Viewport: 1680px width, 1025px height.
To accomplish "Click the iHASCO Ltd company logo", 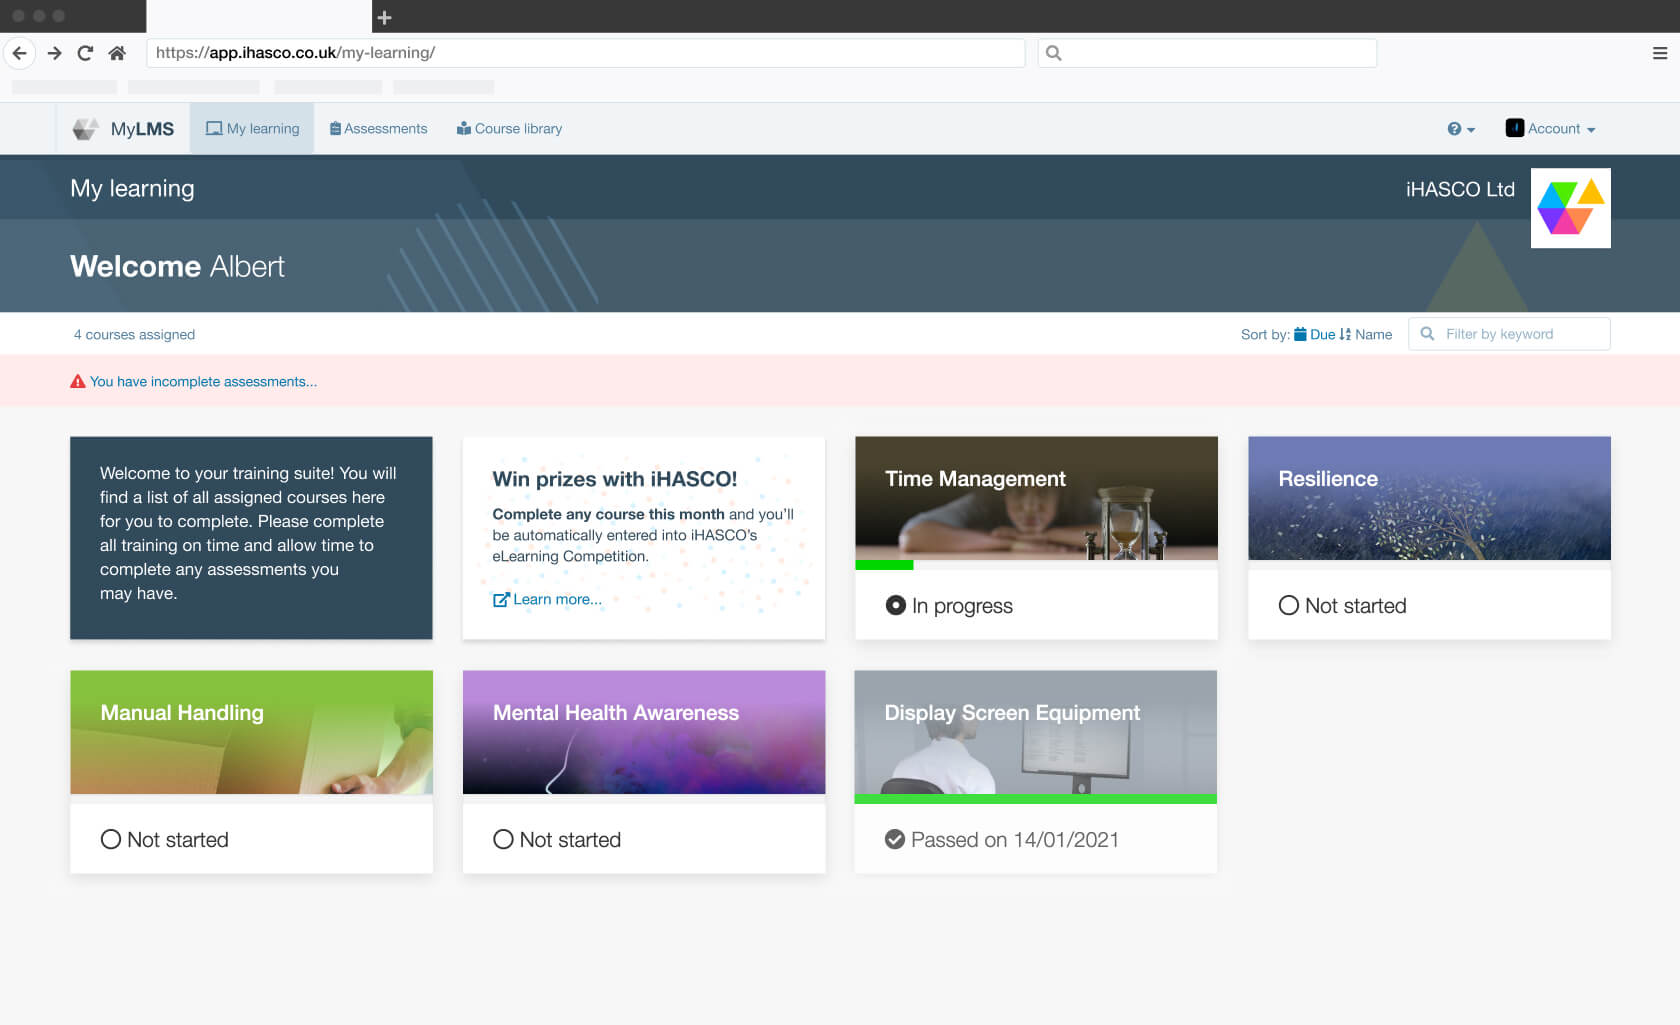I will (x=1570, y=208).
